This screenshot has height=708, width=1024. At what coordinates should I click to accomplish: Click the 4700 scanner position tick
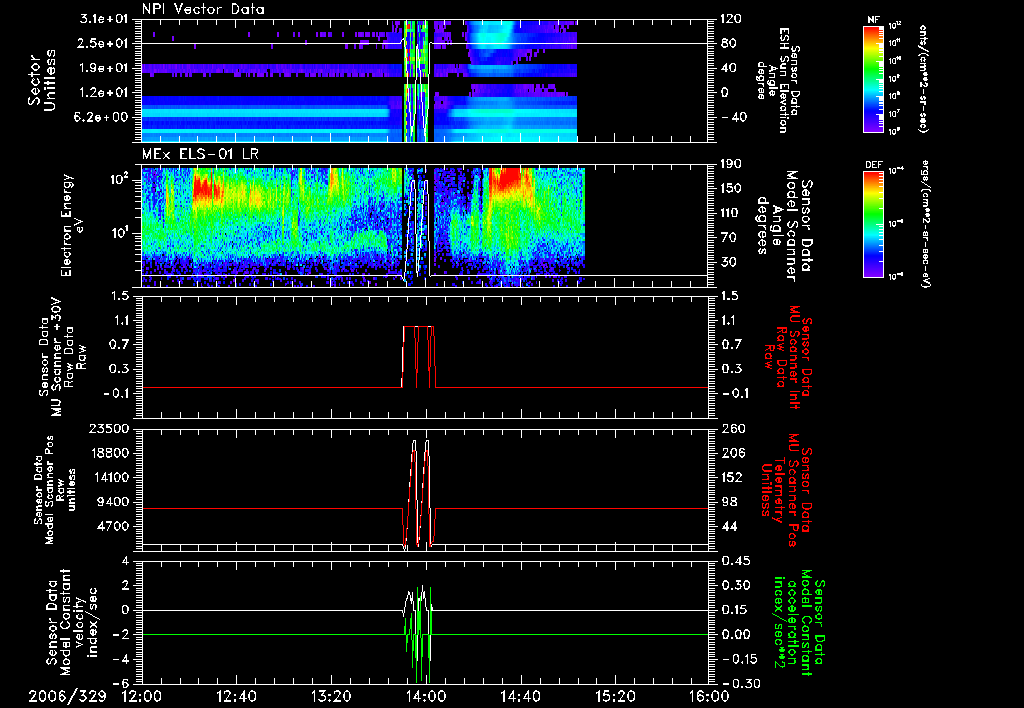[114, 526]
